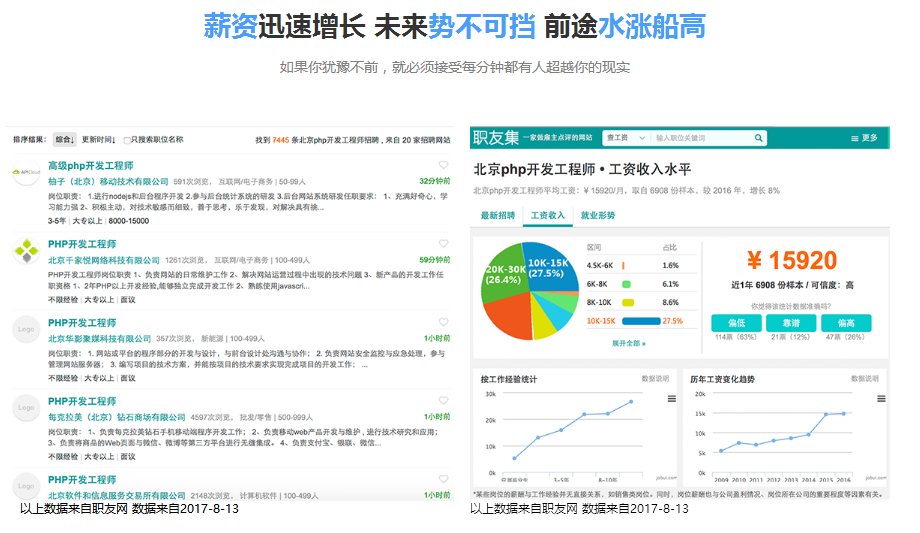Click the 职友集 site logo
Screen dimensions: 920x533
click(496, 137)
